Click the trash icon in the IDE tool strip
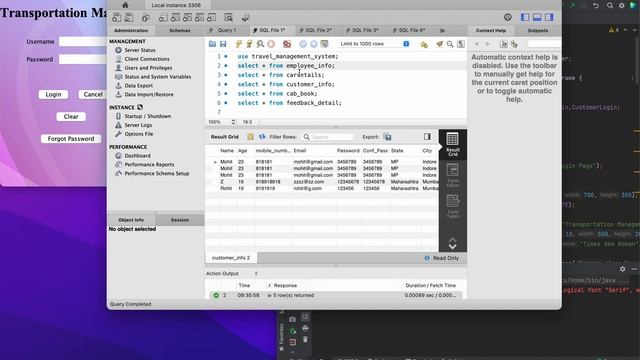The image size is (640, 360). pos(305,340)
